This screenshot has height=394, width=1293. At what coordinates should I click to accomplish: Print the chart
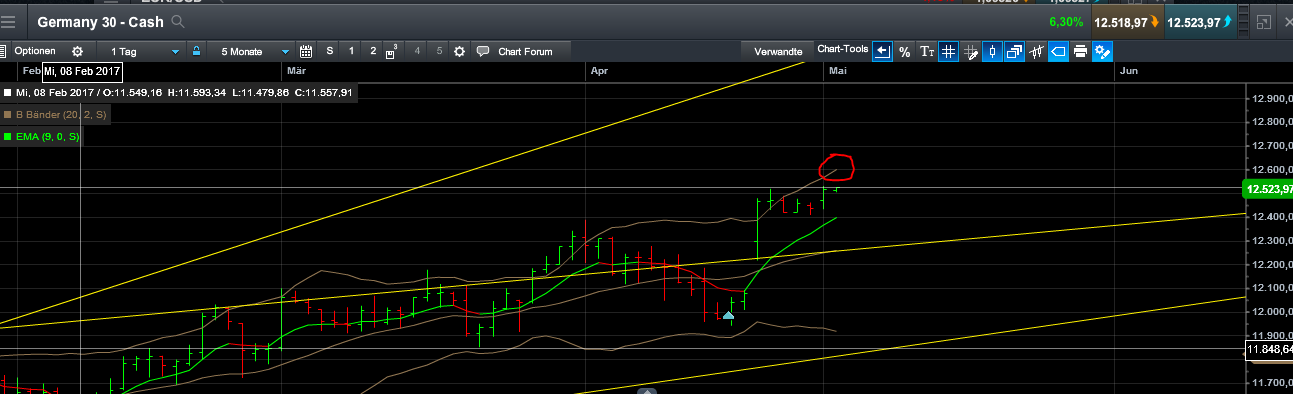click(1080, 51)
